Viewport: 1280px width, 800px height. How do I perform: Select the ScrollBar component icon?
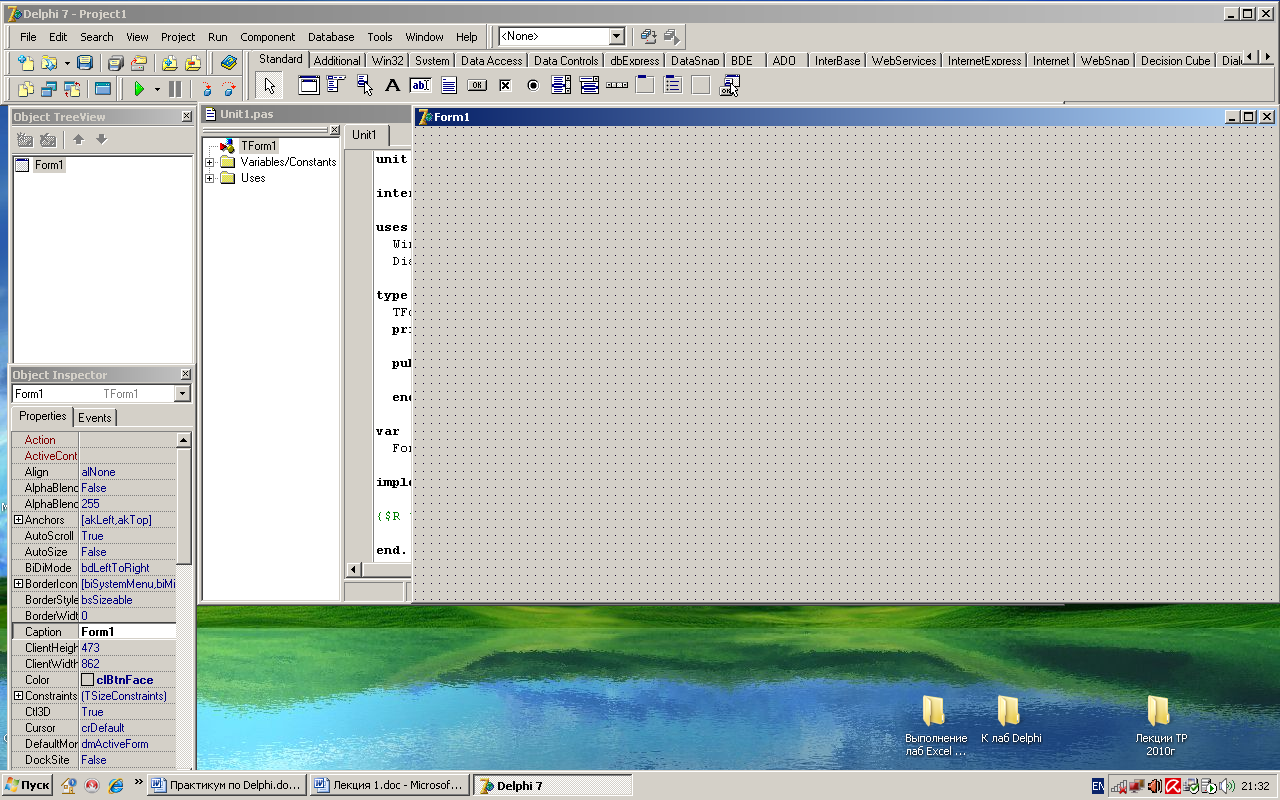pos(617,86)
